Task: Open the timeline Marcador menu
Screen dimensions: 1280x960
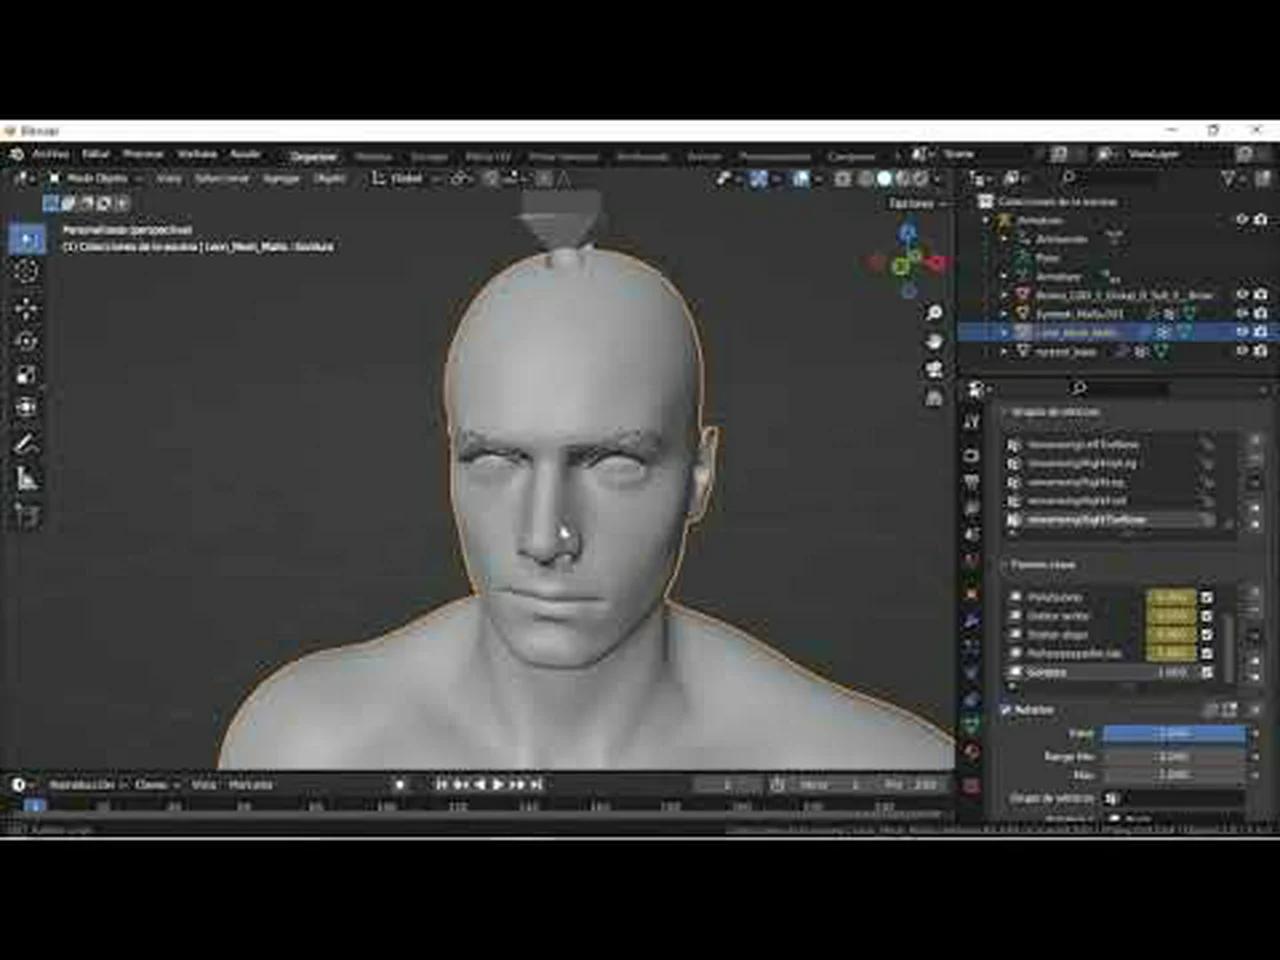Action: [x=250, y=785]
